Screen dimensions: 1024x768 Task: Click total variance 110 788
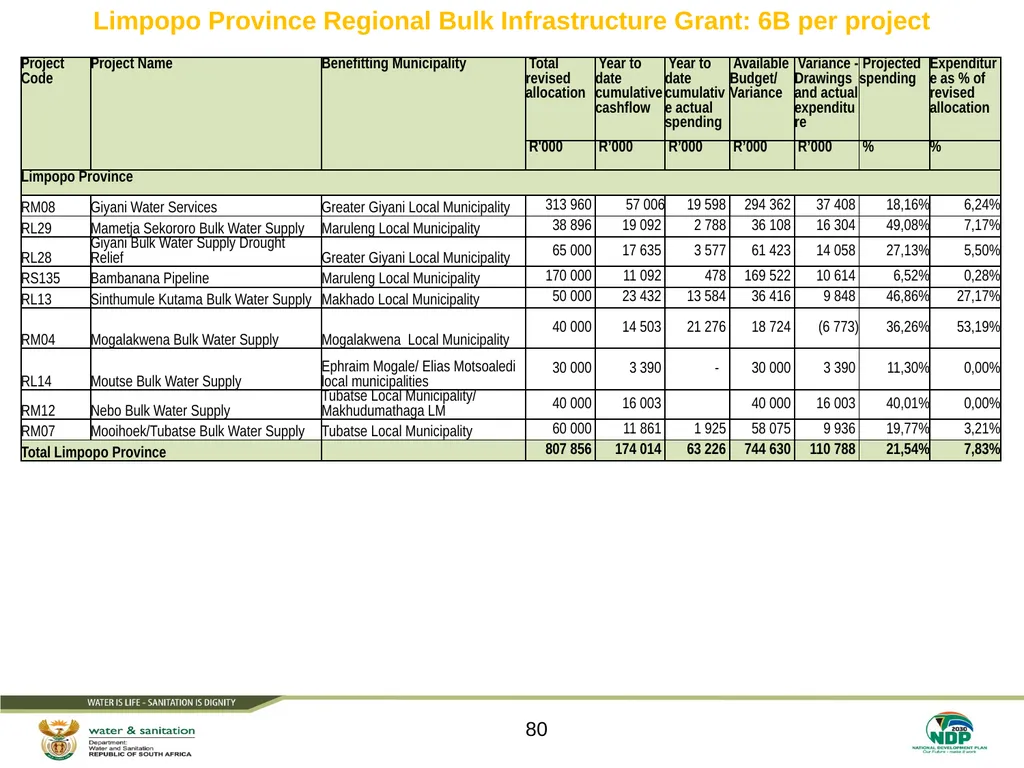[x=833, y=449]
